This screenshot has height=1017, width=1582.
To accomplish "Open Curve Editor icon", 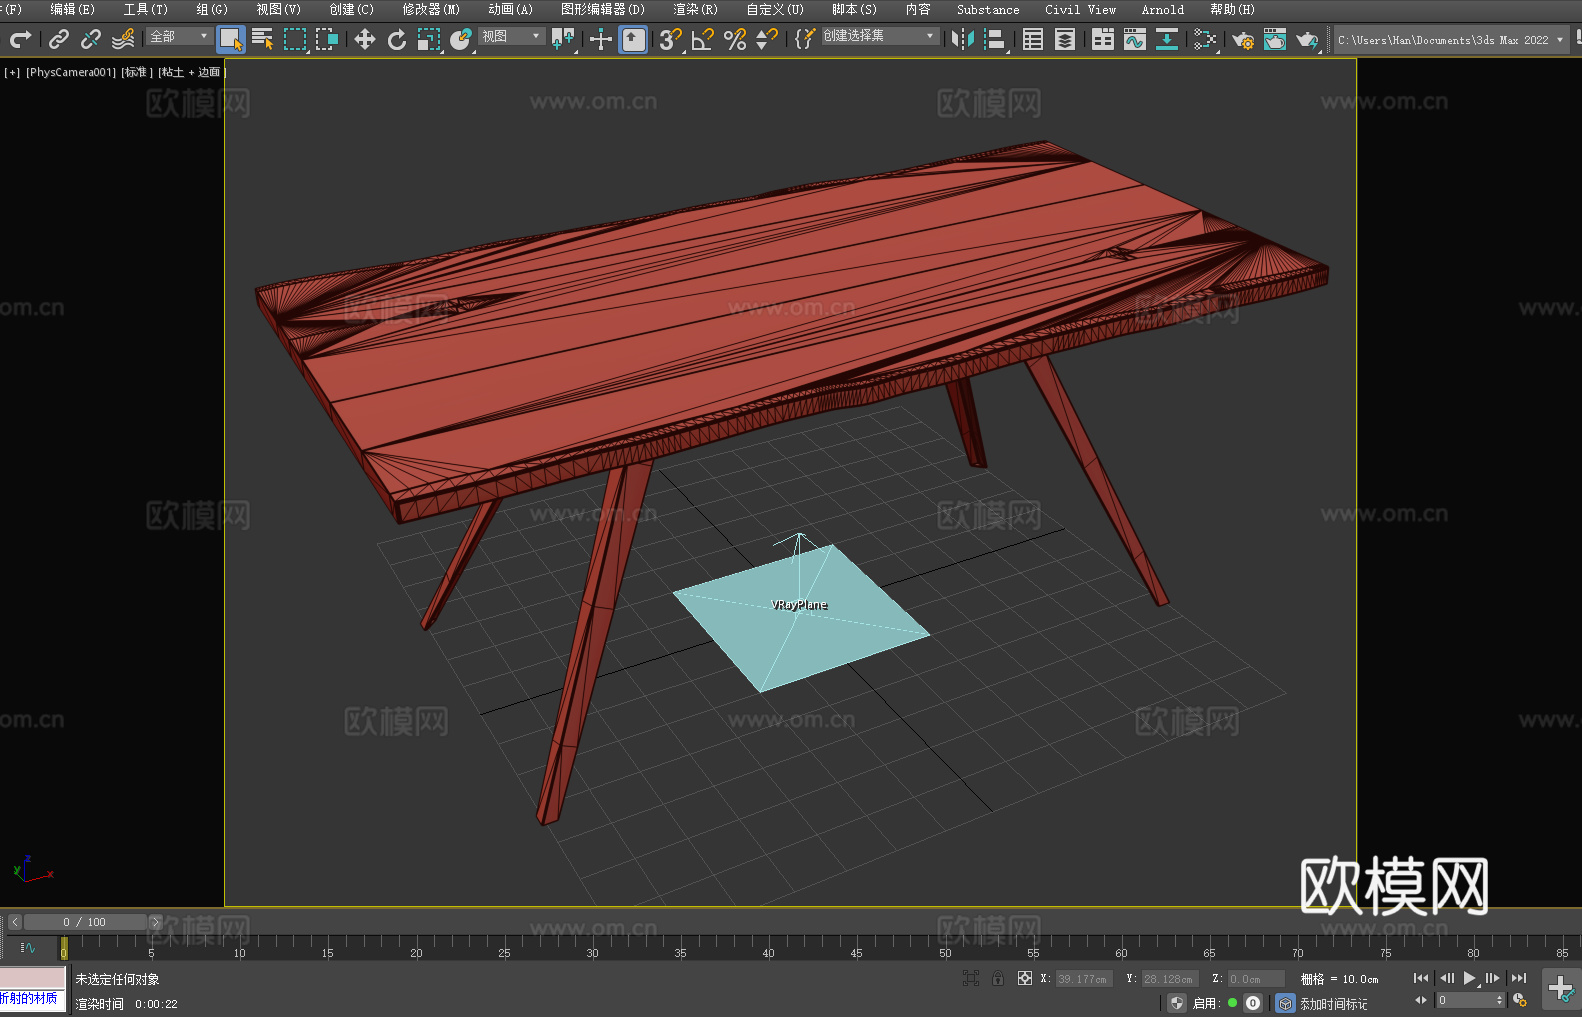I will coord(1135,39).
